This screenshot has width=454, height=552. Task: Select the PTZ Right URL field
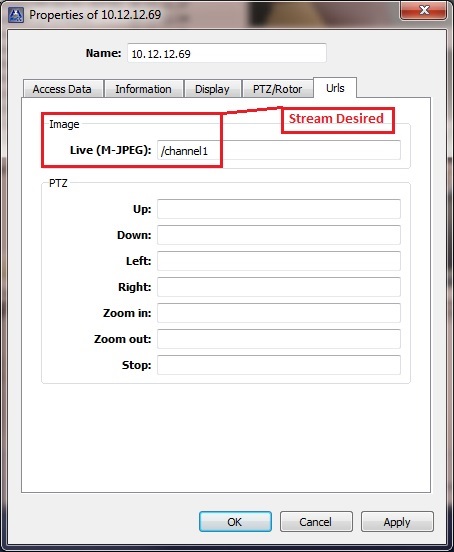tap(279, 287)
